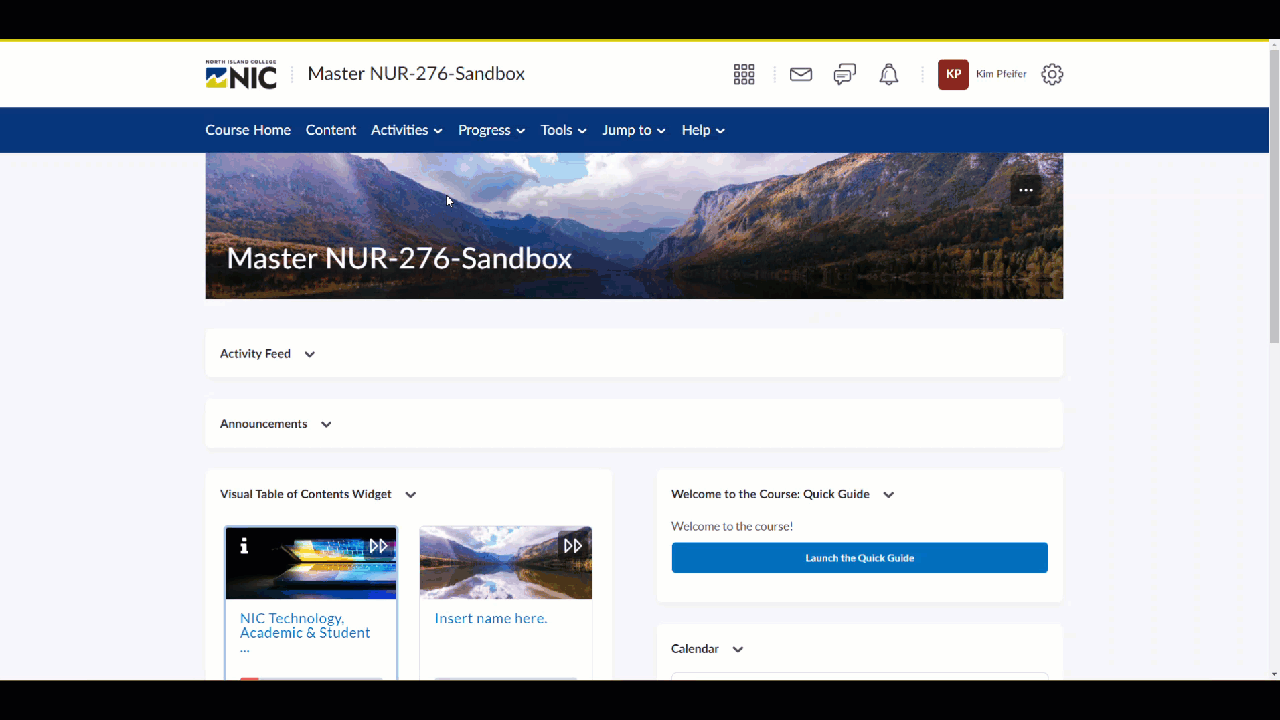Collapse the Activity Feed widget
The height and width of the screenshot is (720, 1280).
pos(310,354)
